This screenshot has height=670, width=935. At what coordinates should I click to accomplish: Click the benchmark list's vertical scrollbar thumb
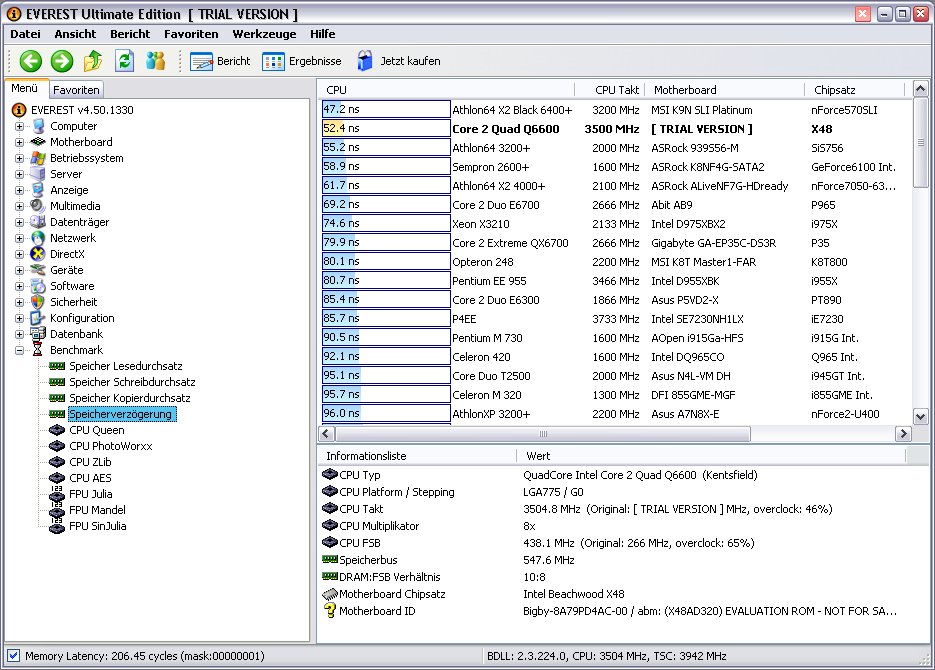(920, 143)
